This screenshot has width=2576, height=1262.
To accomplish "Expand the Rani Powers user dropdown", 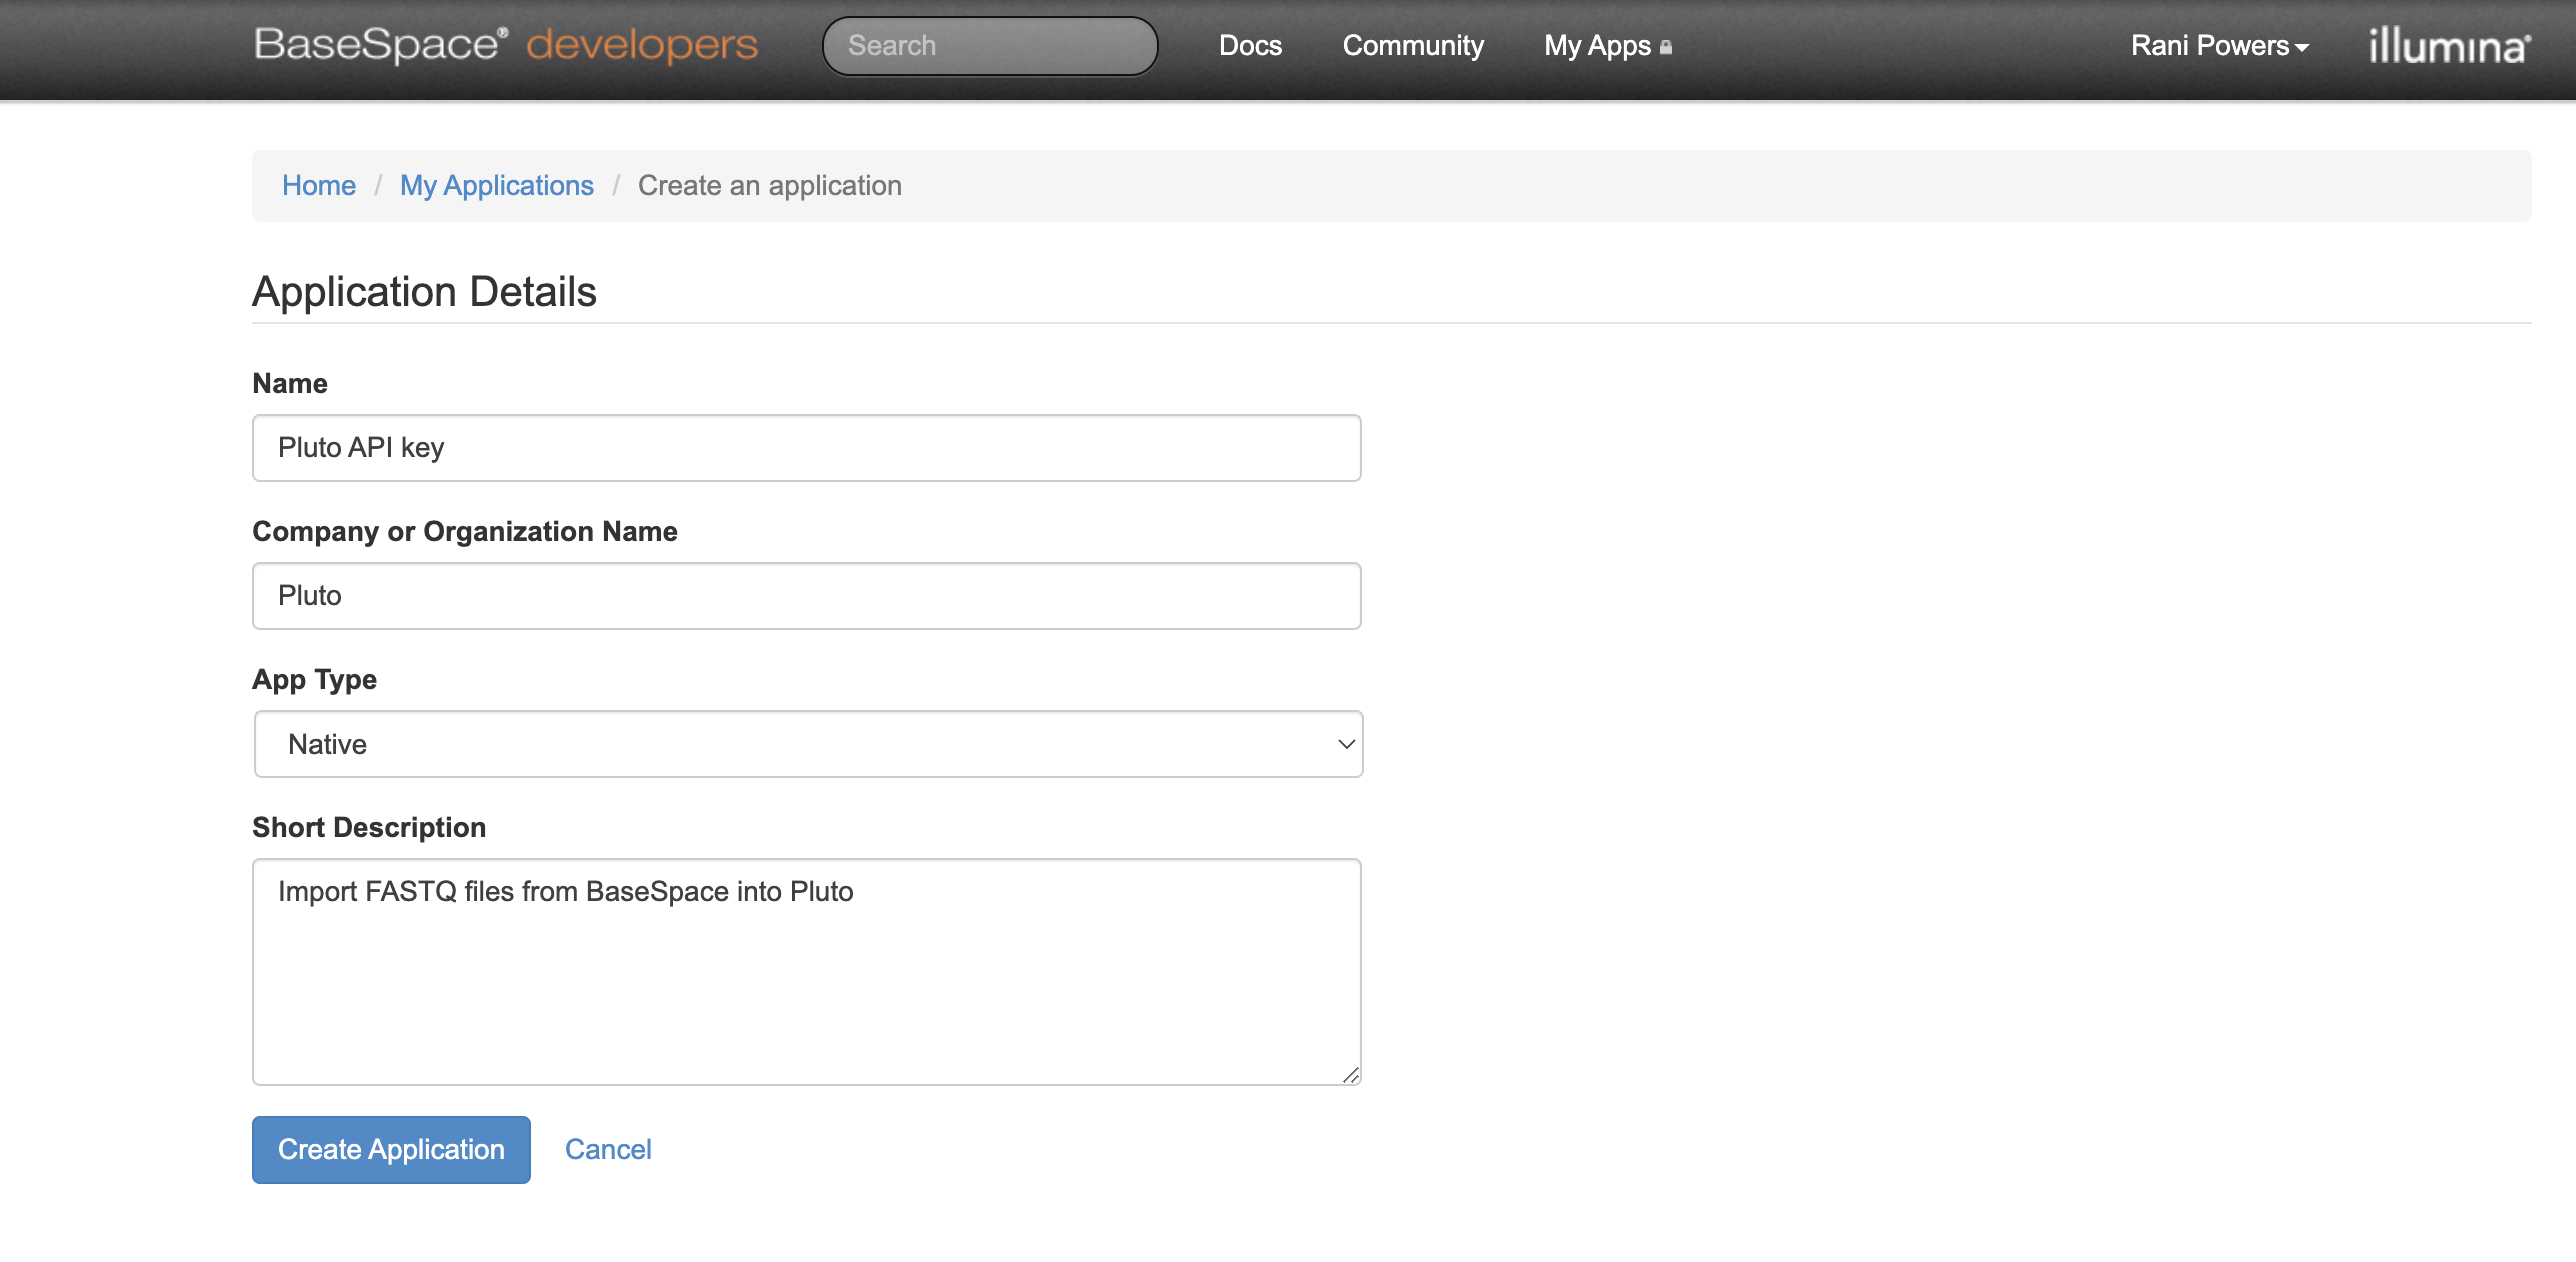I will tap(2220, 46).
